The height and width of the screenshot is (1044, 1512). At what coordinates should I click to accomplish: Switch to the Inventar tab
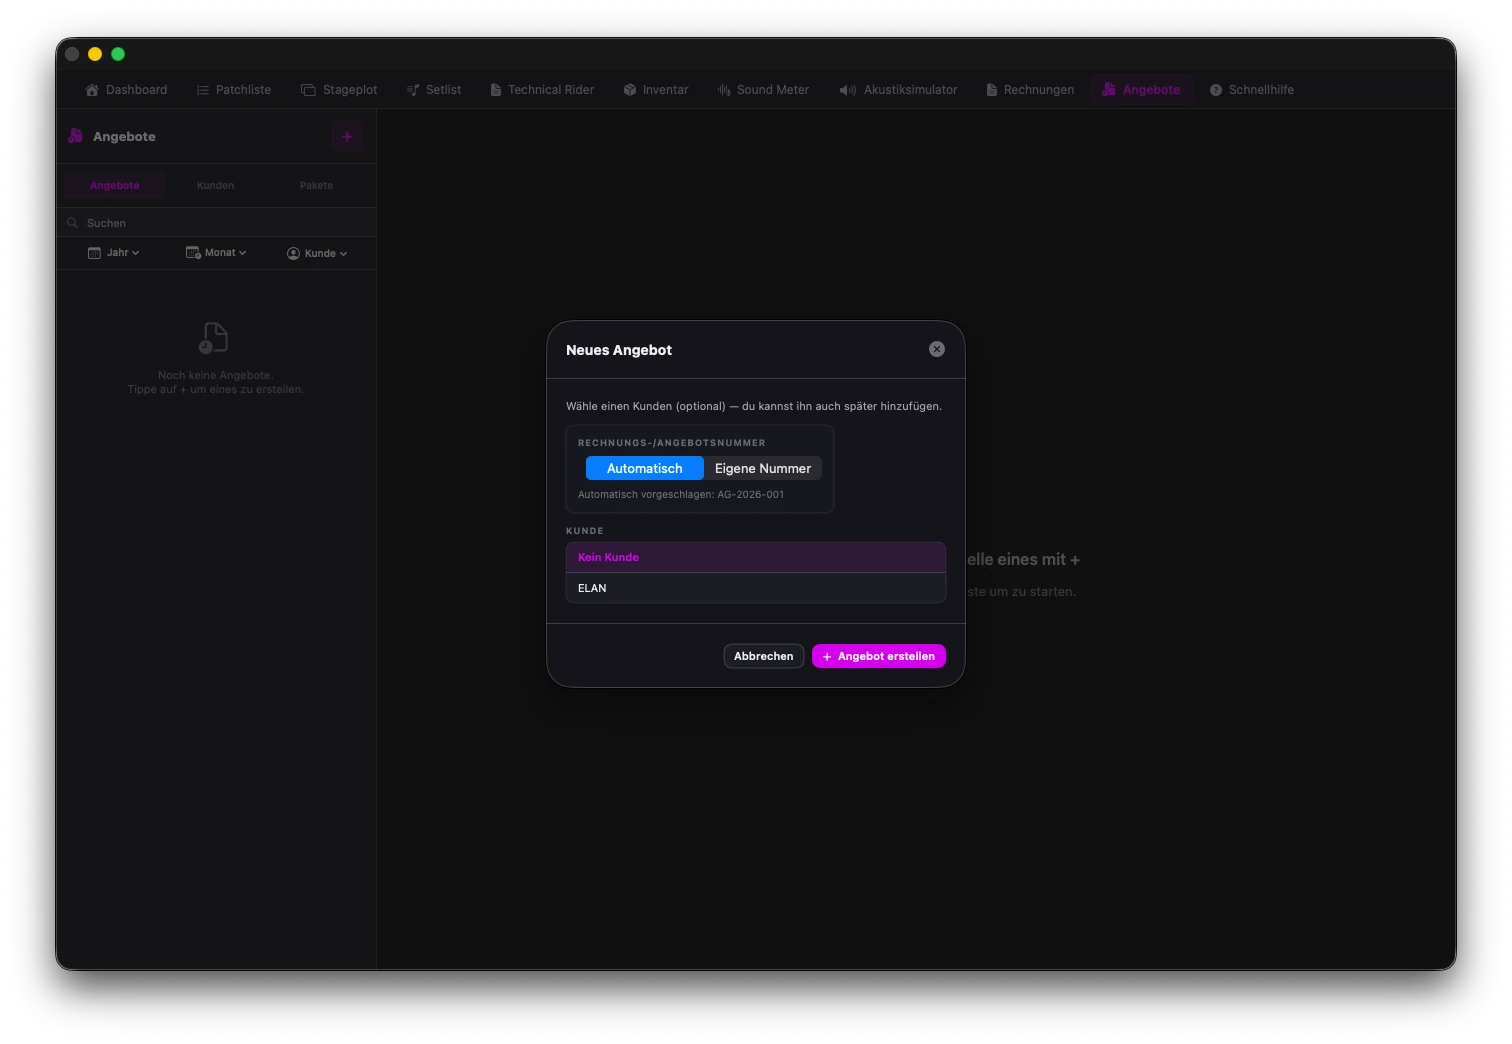coord(656,90)
